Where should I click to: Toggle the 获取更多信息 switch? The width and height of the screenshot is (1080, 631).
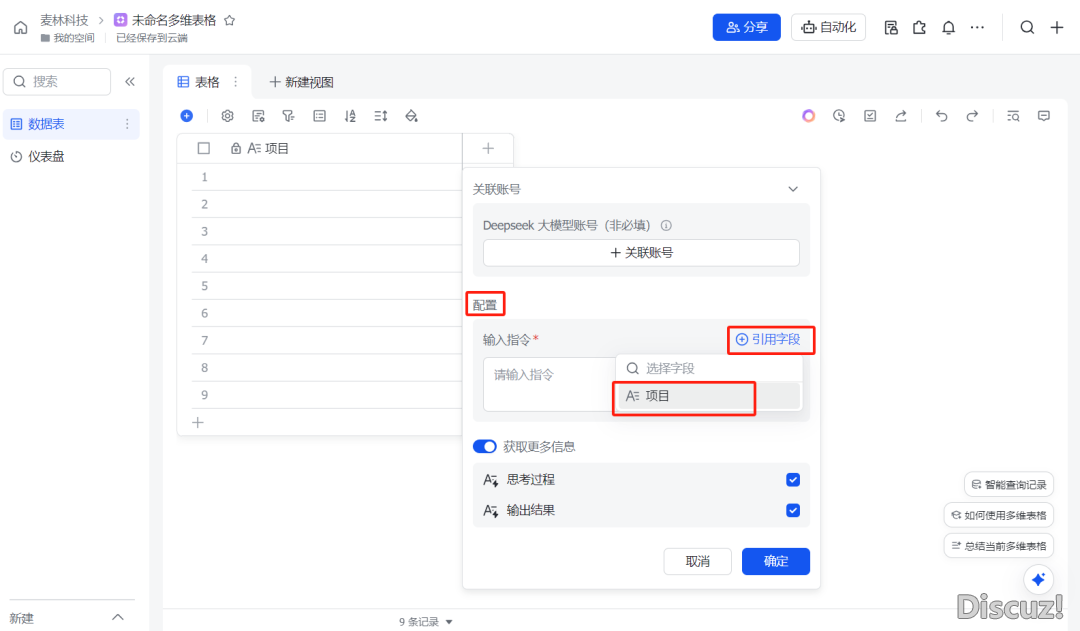(484, 446)
